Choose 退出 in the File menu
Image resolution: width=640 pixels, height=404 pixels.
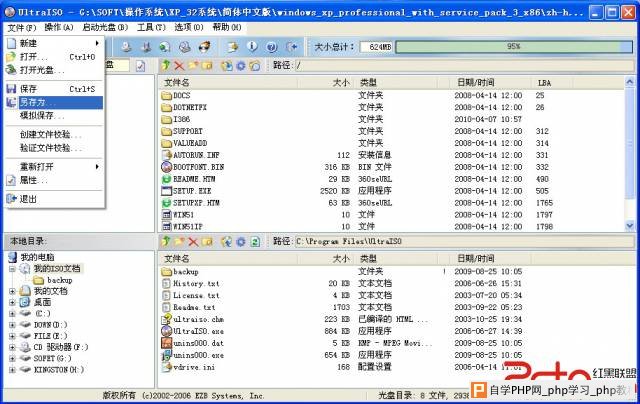pos(54,199)
